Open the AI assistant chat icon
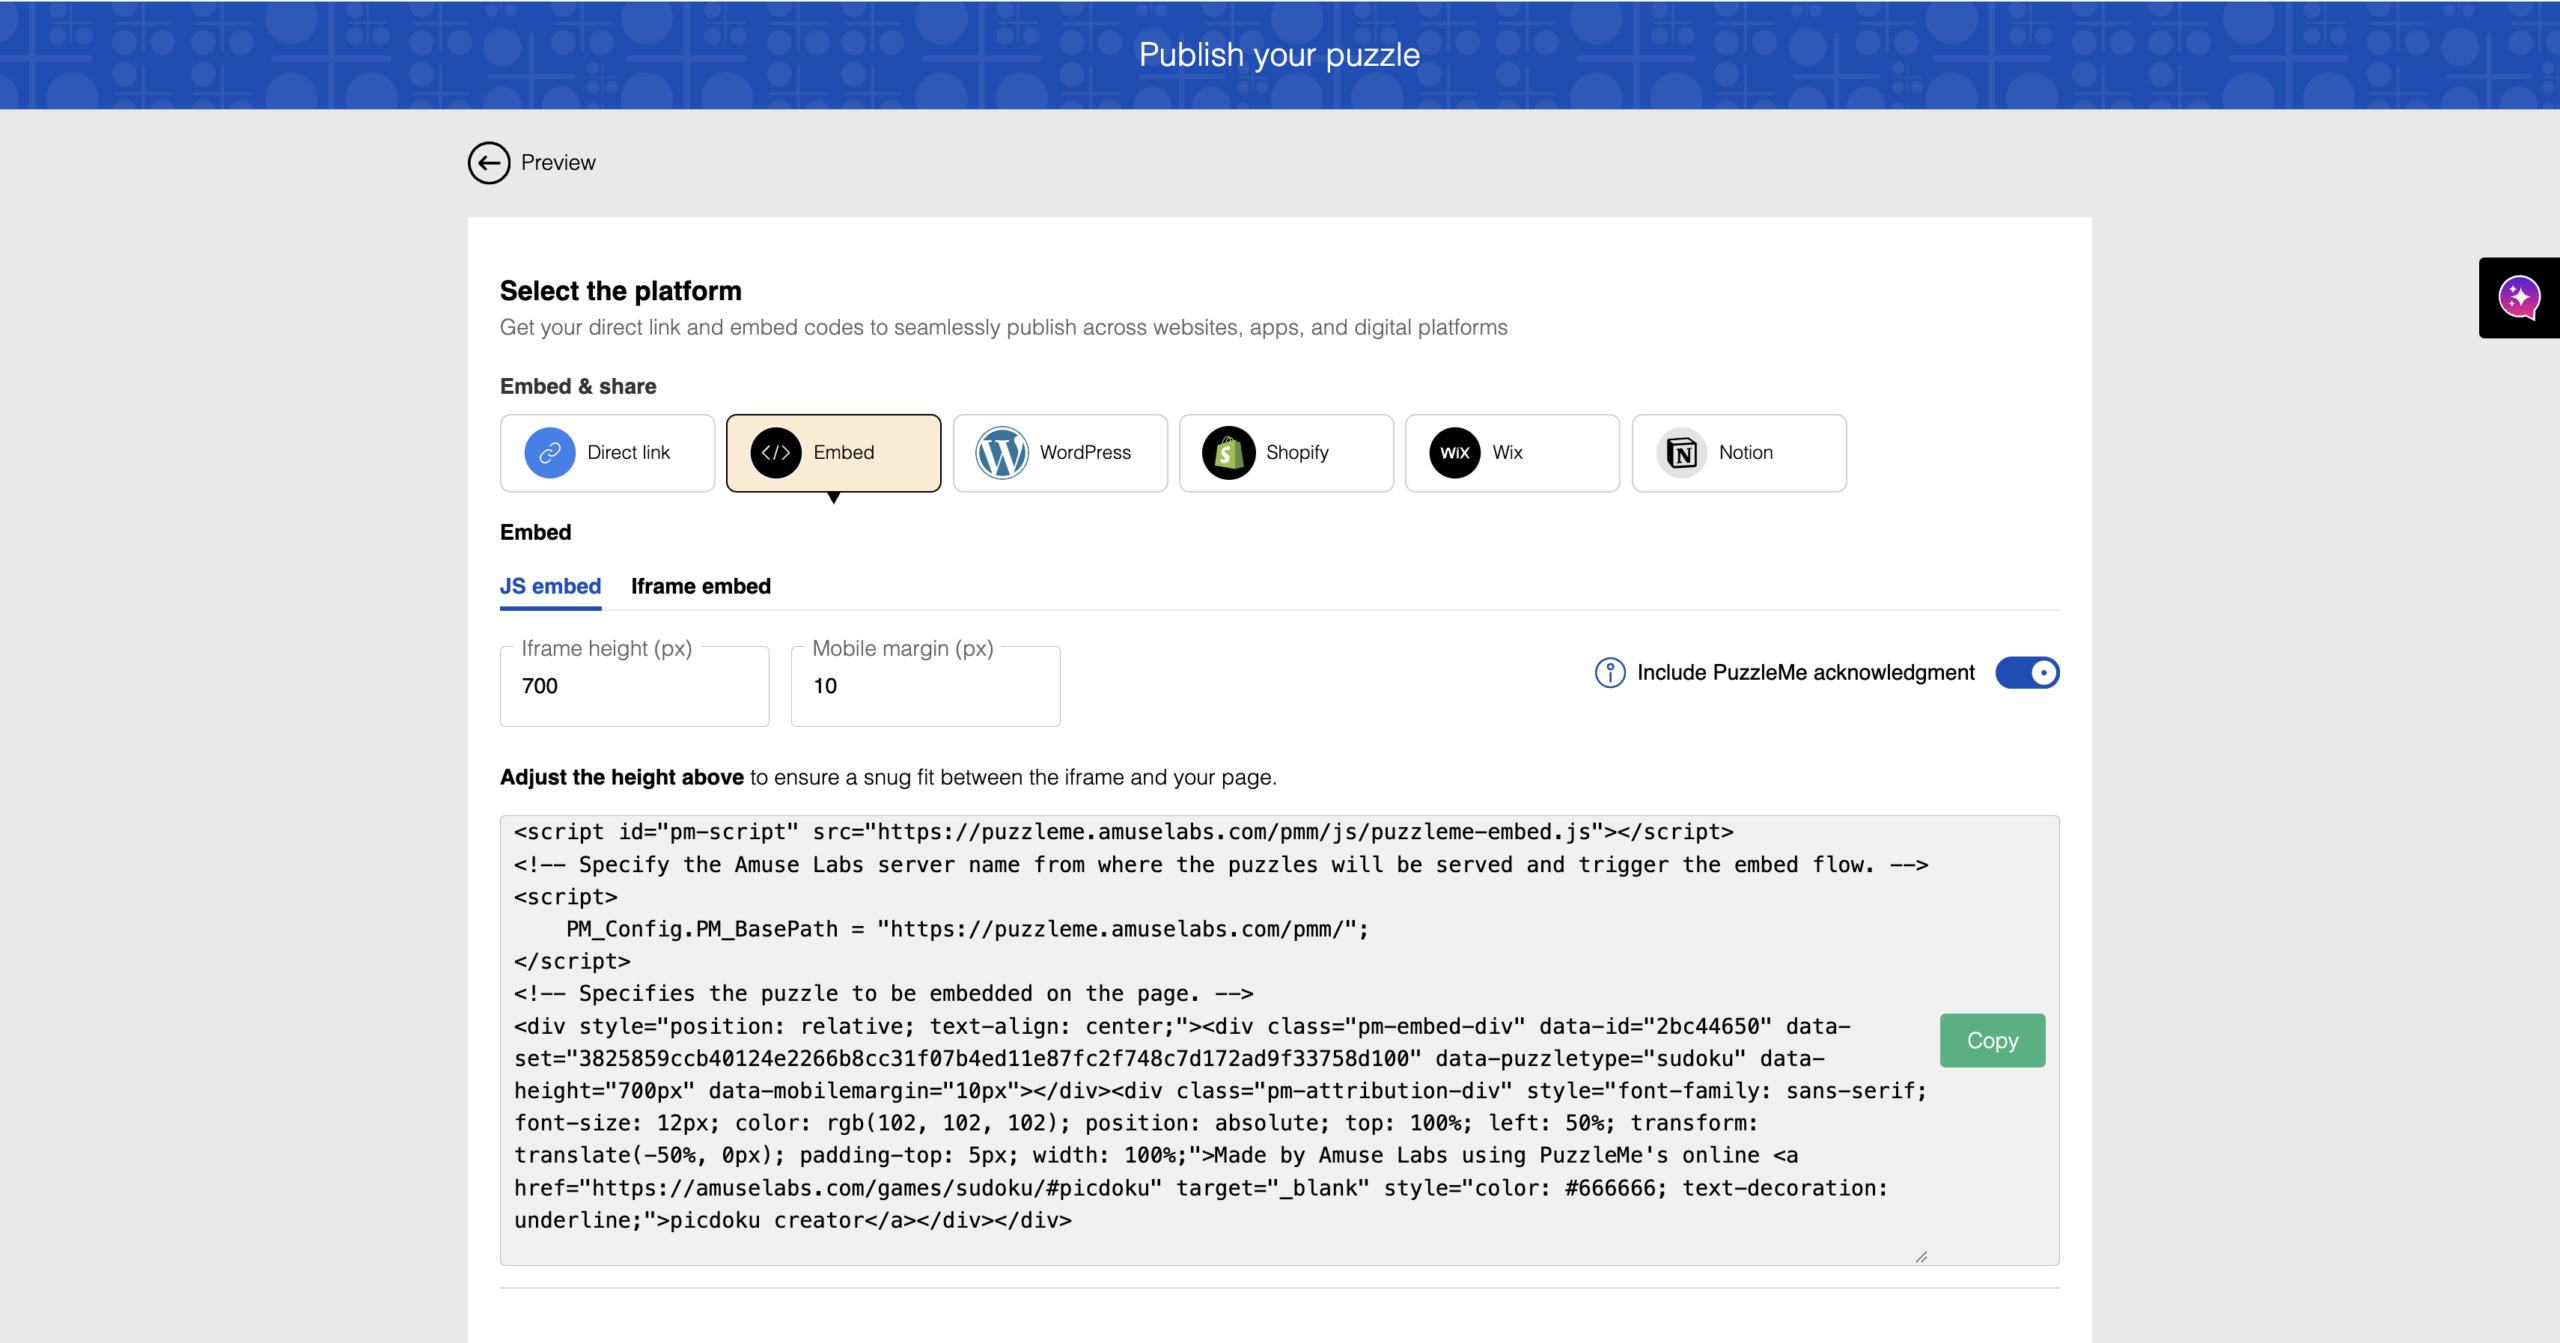Image resolution: width=2560 pixels, height=1343 pixels. pos(2518,298)
